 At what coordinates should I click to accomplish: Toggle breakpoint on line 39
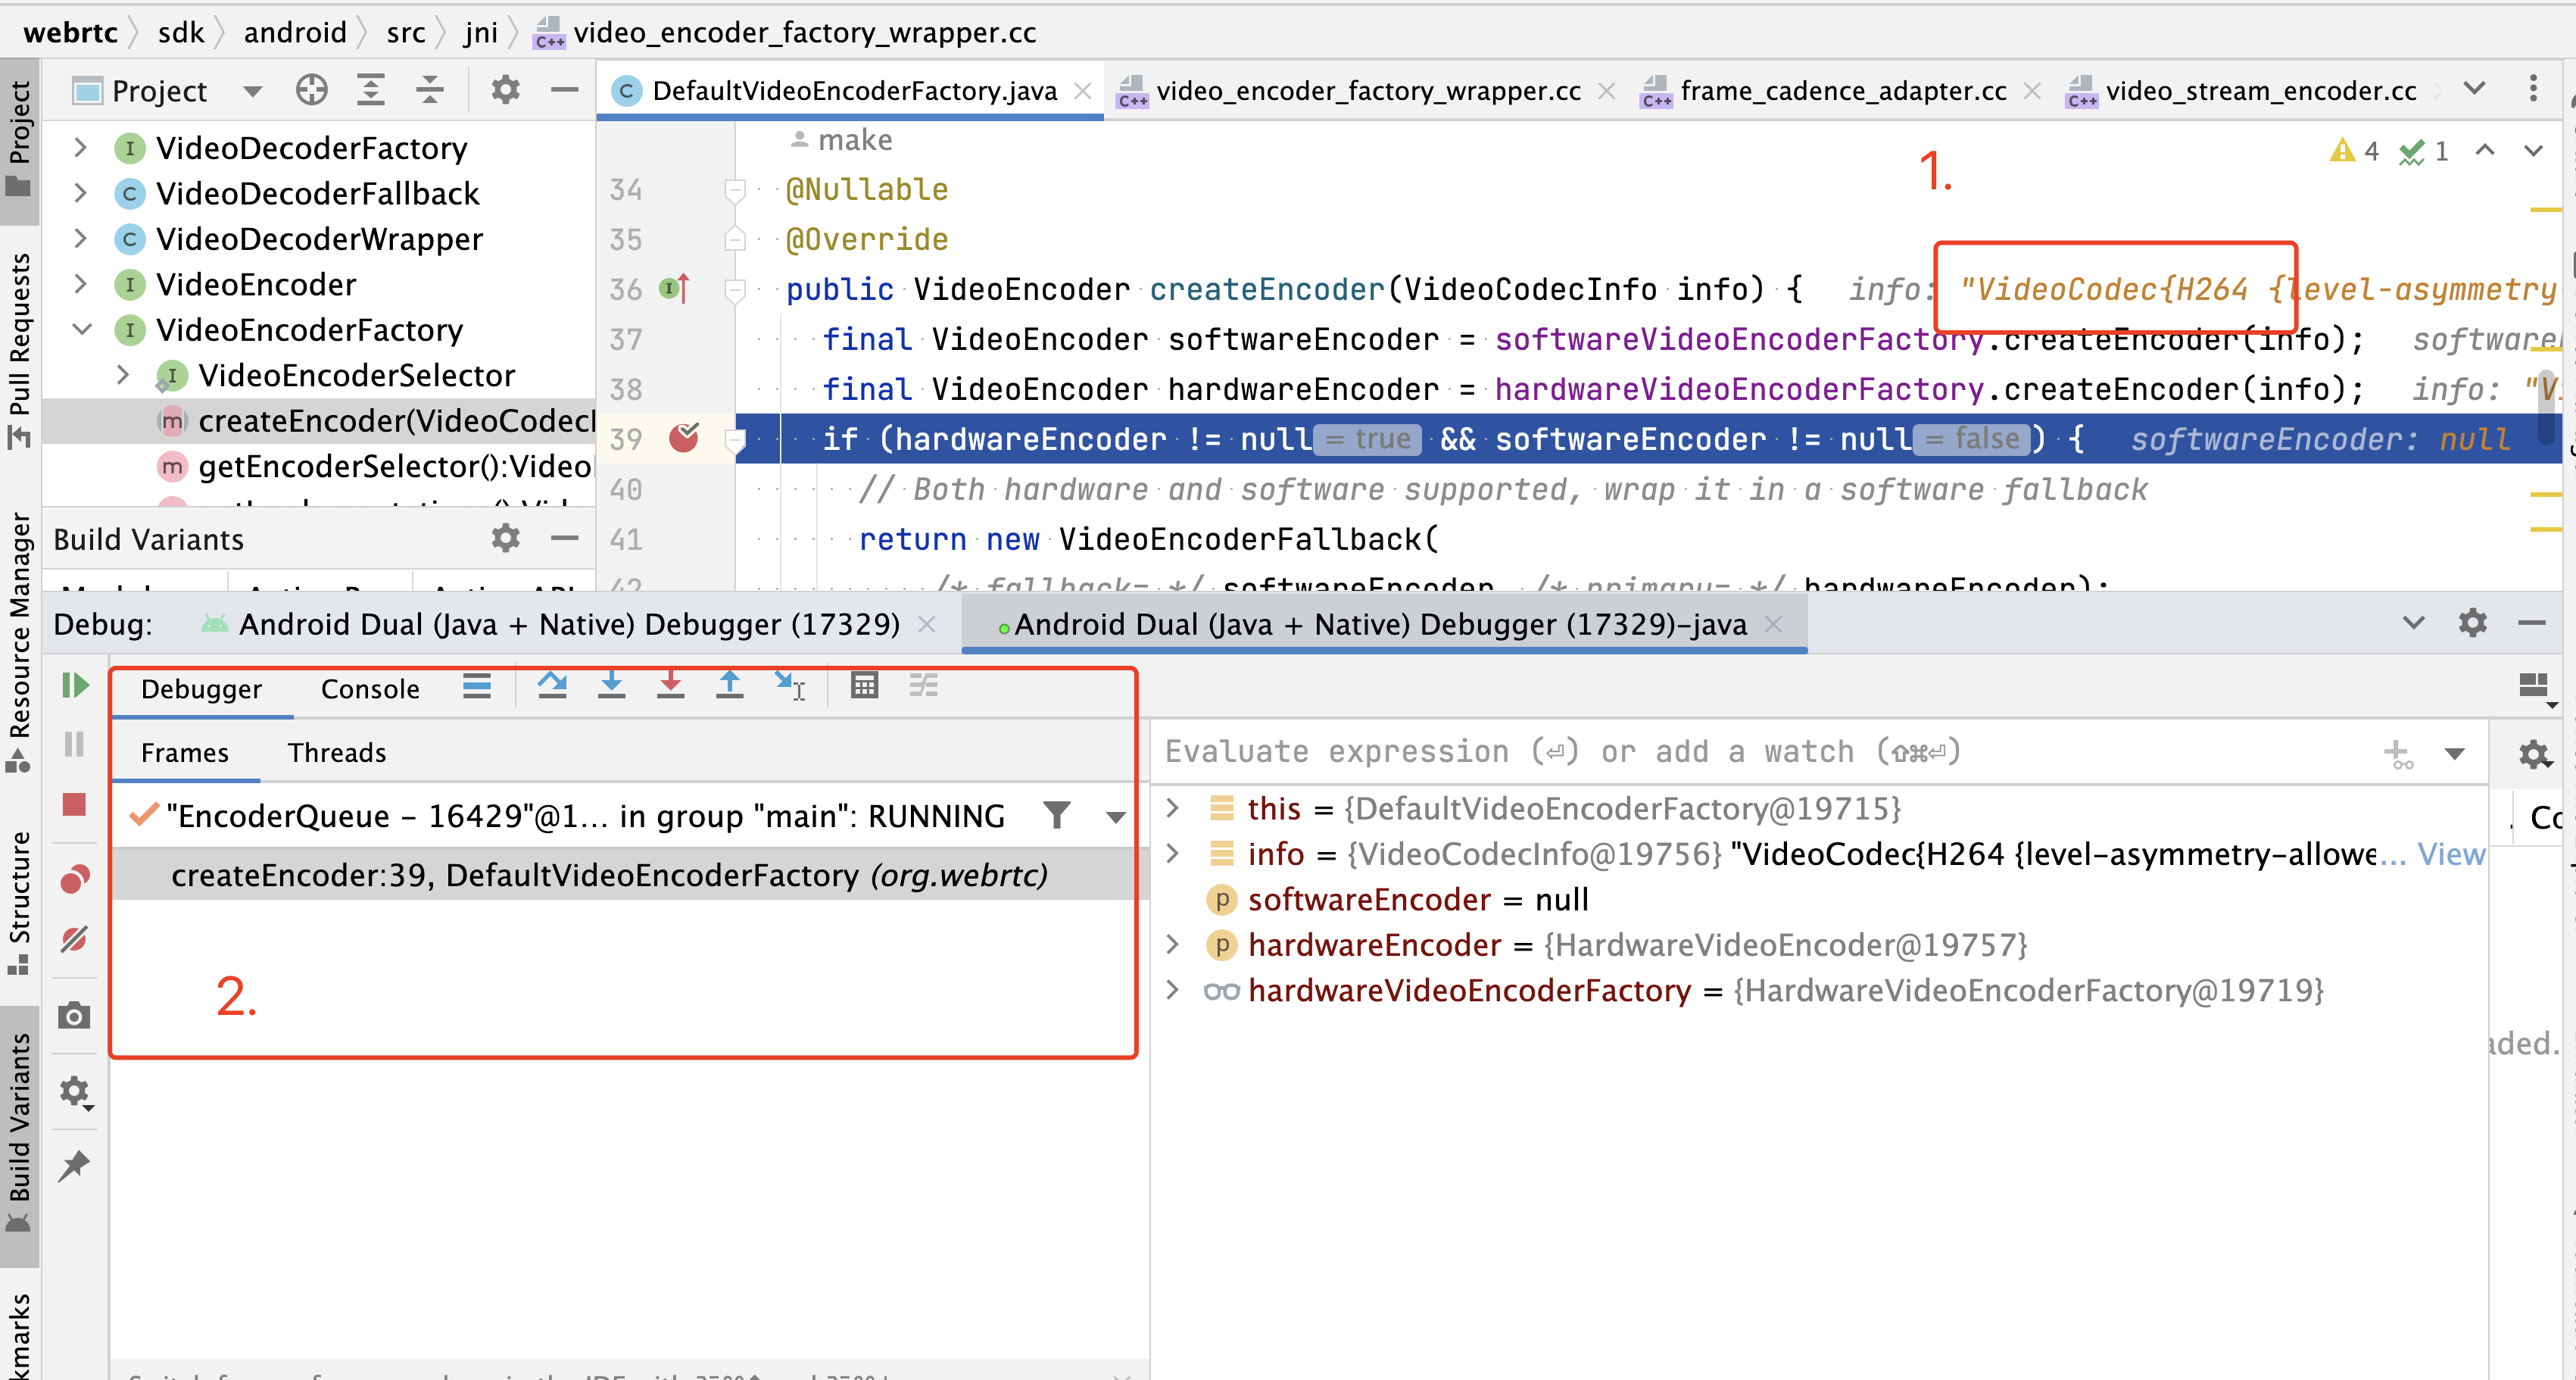tap(684, 438)
